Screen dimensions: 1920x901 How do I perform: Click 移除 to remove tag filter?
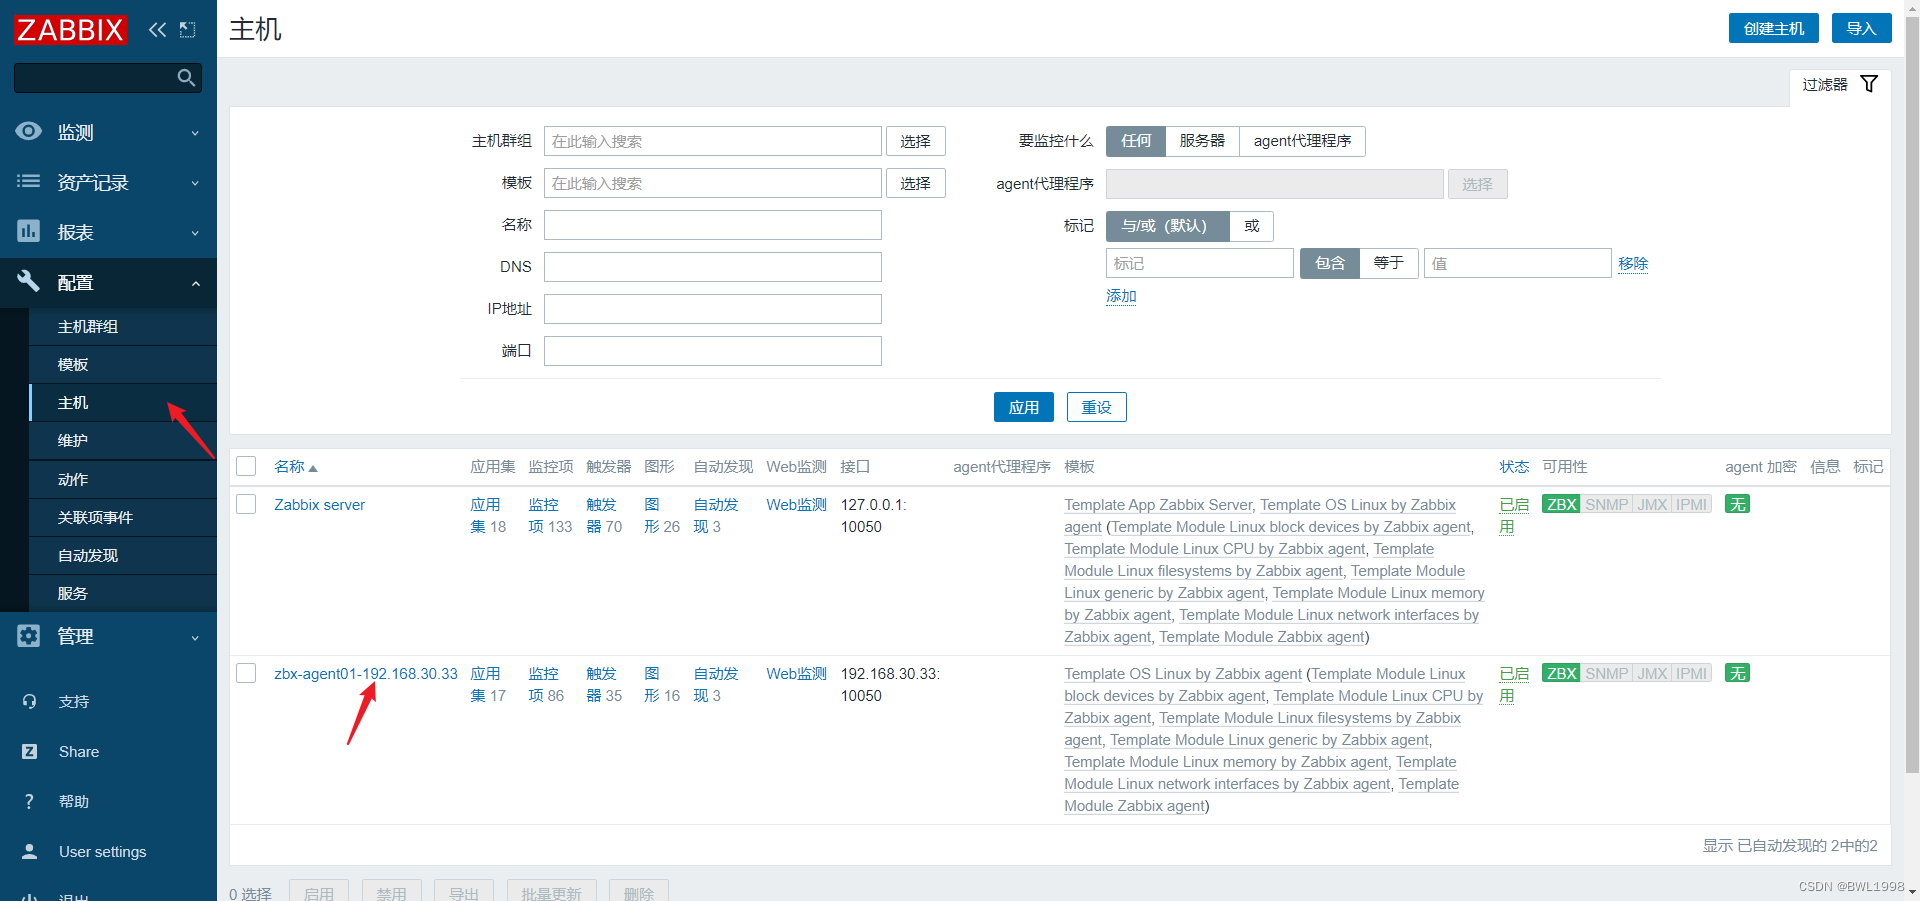[x=1633, y=263]
